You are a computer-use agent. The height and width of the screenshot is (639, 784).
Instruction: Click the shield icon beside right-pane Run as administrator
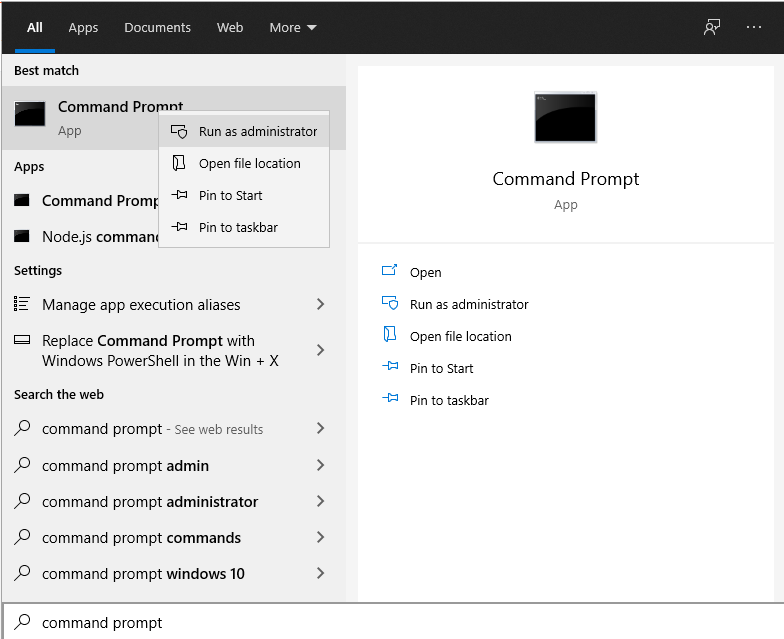tap(390, 304)
